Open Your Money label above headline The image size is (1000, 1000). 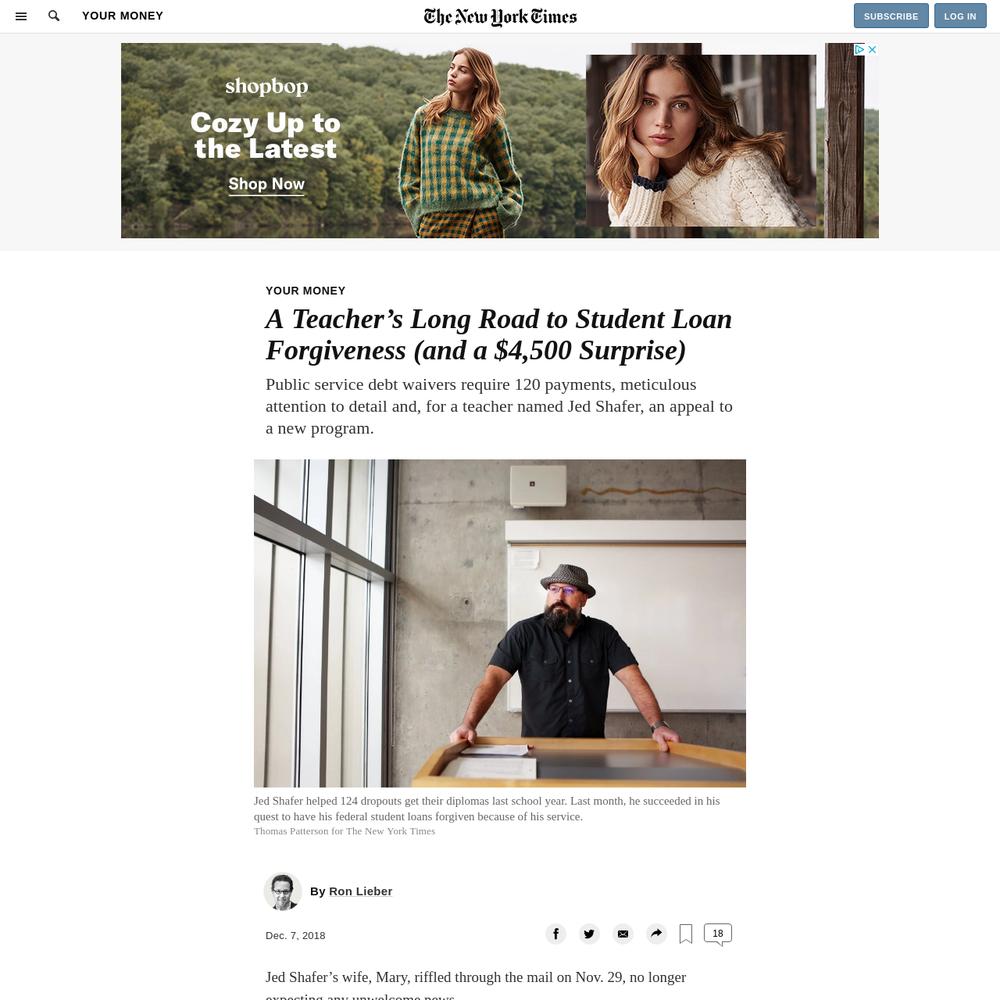(x=305, y=291)
